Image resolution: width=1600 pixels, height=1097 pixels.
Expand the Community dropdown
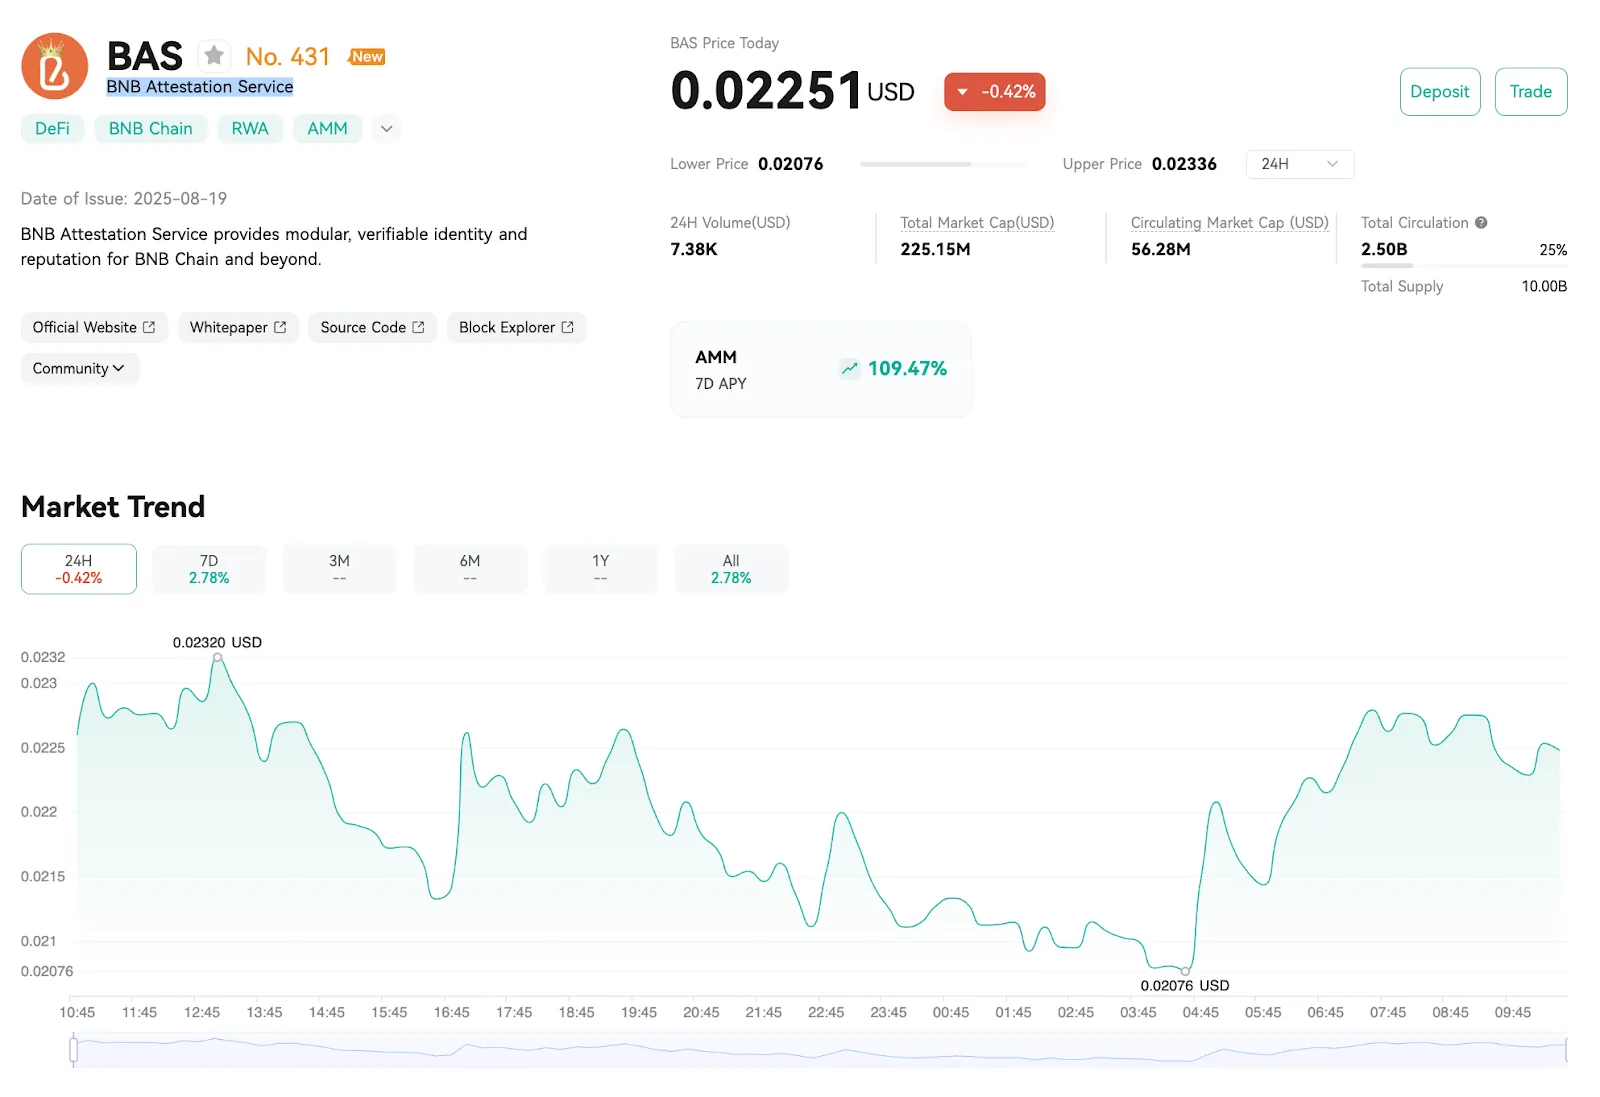[79, 368]
